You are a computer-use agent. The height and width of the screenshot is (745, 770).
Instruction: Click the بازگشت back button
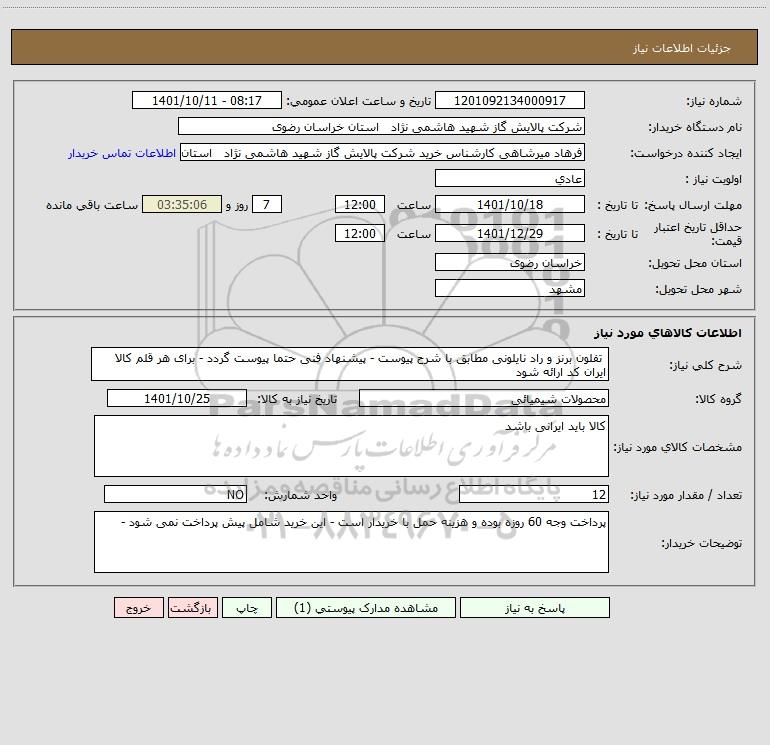click(x=192, y=607)
